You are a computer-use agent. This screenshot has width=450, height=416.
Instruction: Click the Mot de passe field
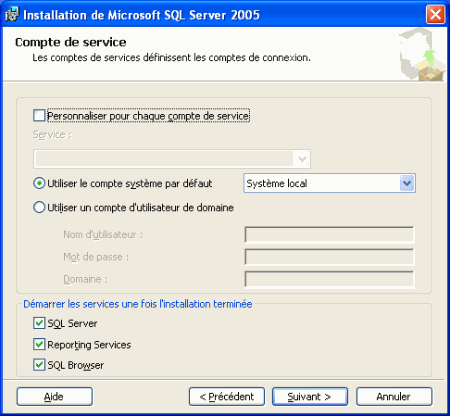point(329,257)
